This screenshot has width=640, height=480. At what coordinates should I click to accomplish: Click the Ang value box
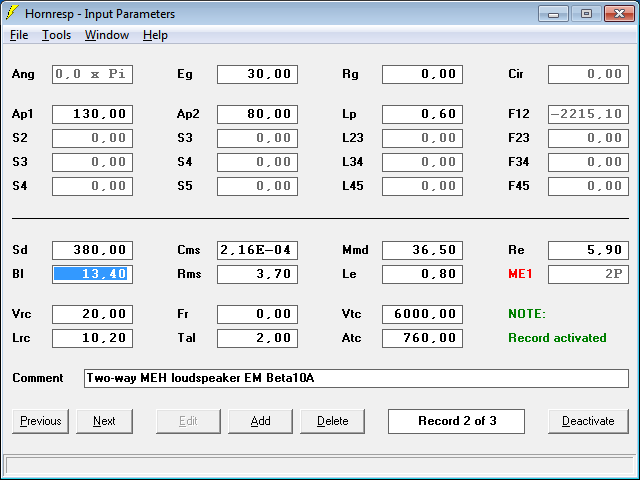coord(92,74)
